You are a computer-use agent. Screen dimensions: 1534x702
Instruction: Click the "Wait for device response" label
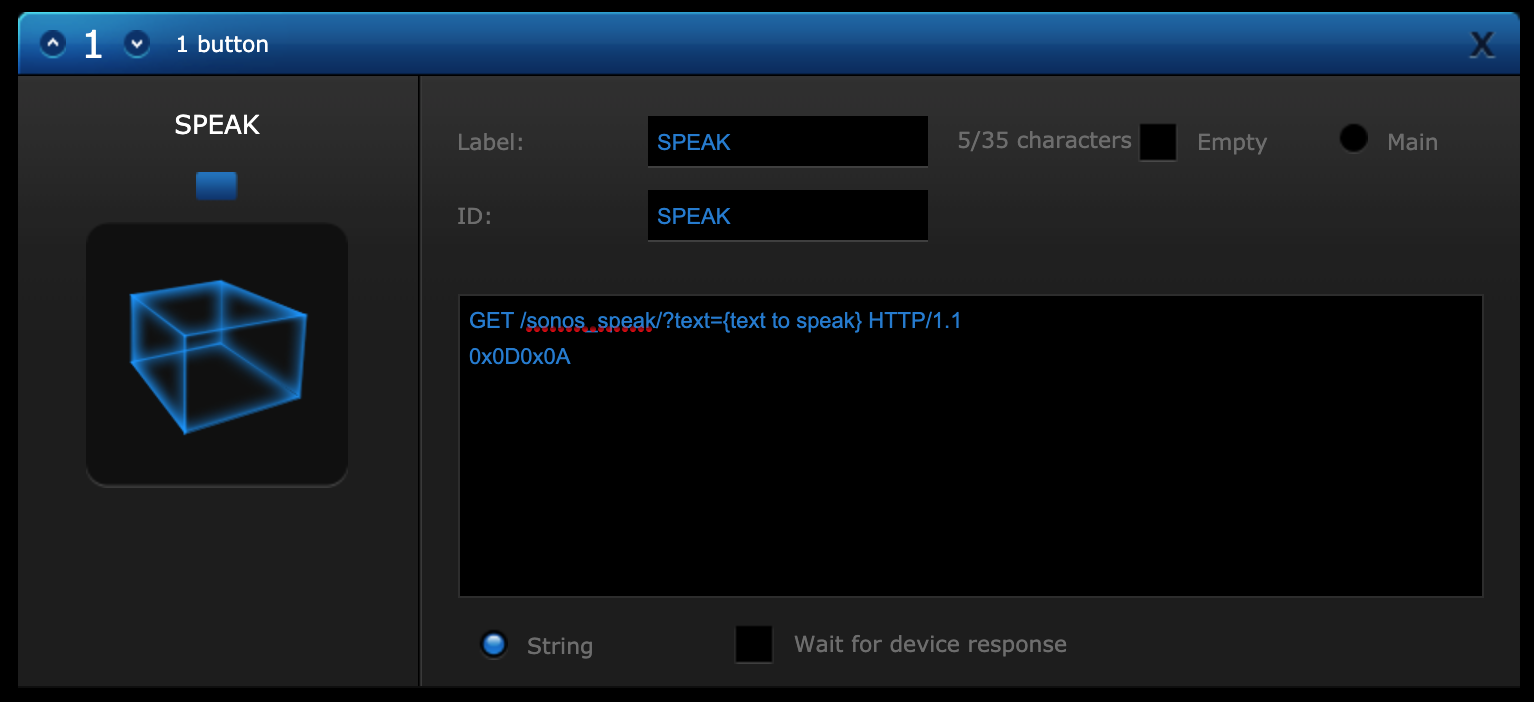(x=930, y=644)
